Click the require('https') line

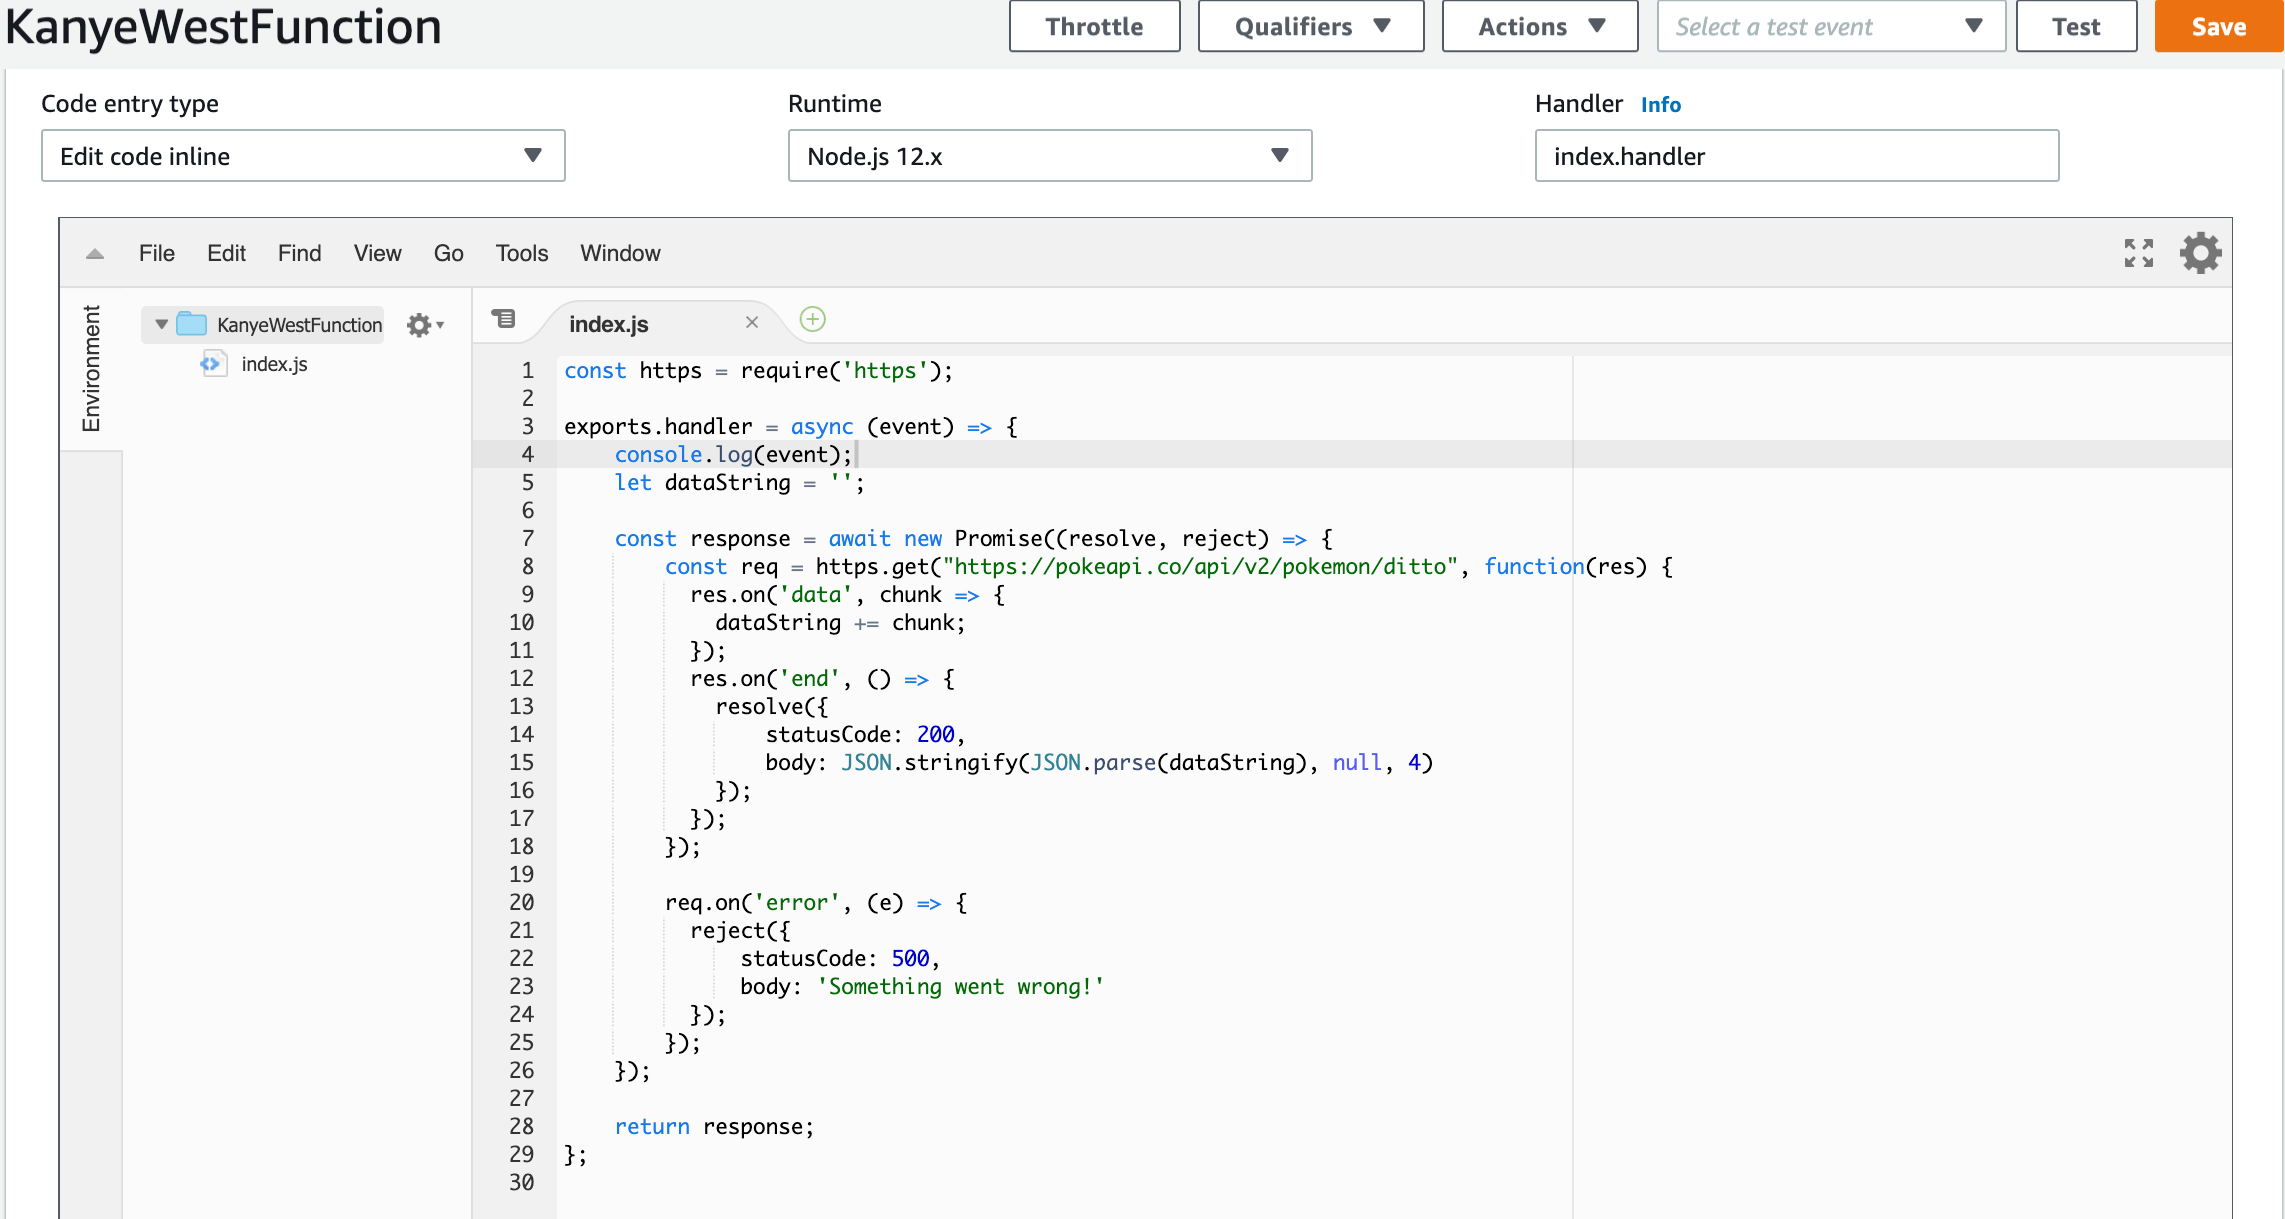[758, 371]
